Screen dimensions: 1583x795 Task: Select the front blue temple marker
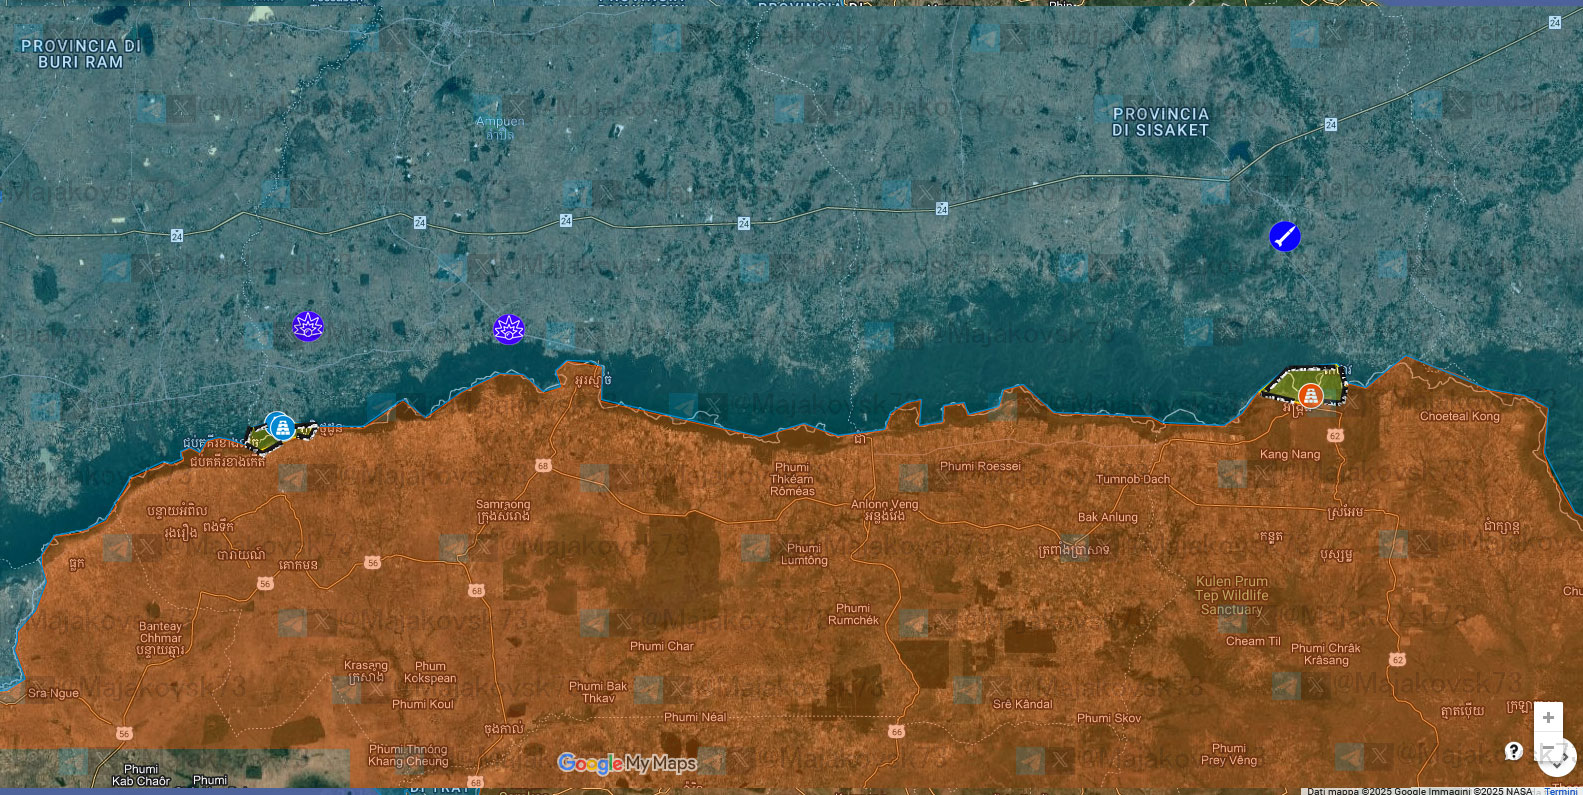pyautogui.click(x=283, y=428)
